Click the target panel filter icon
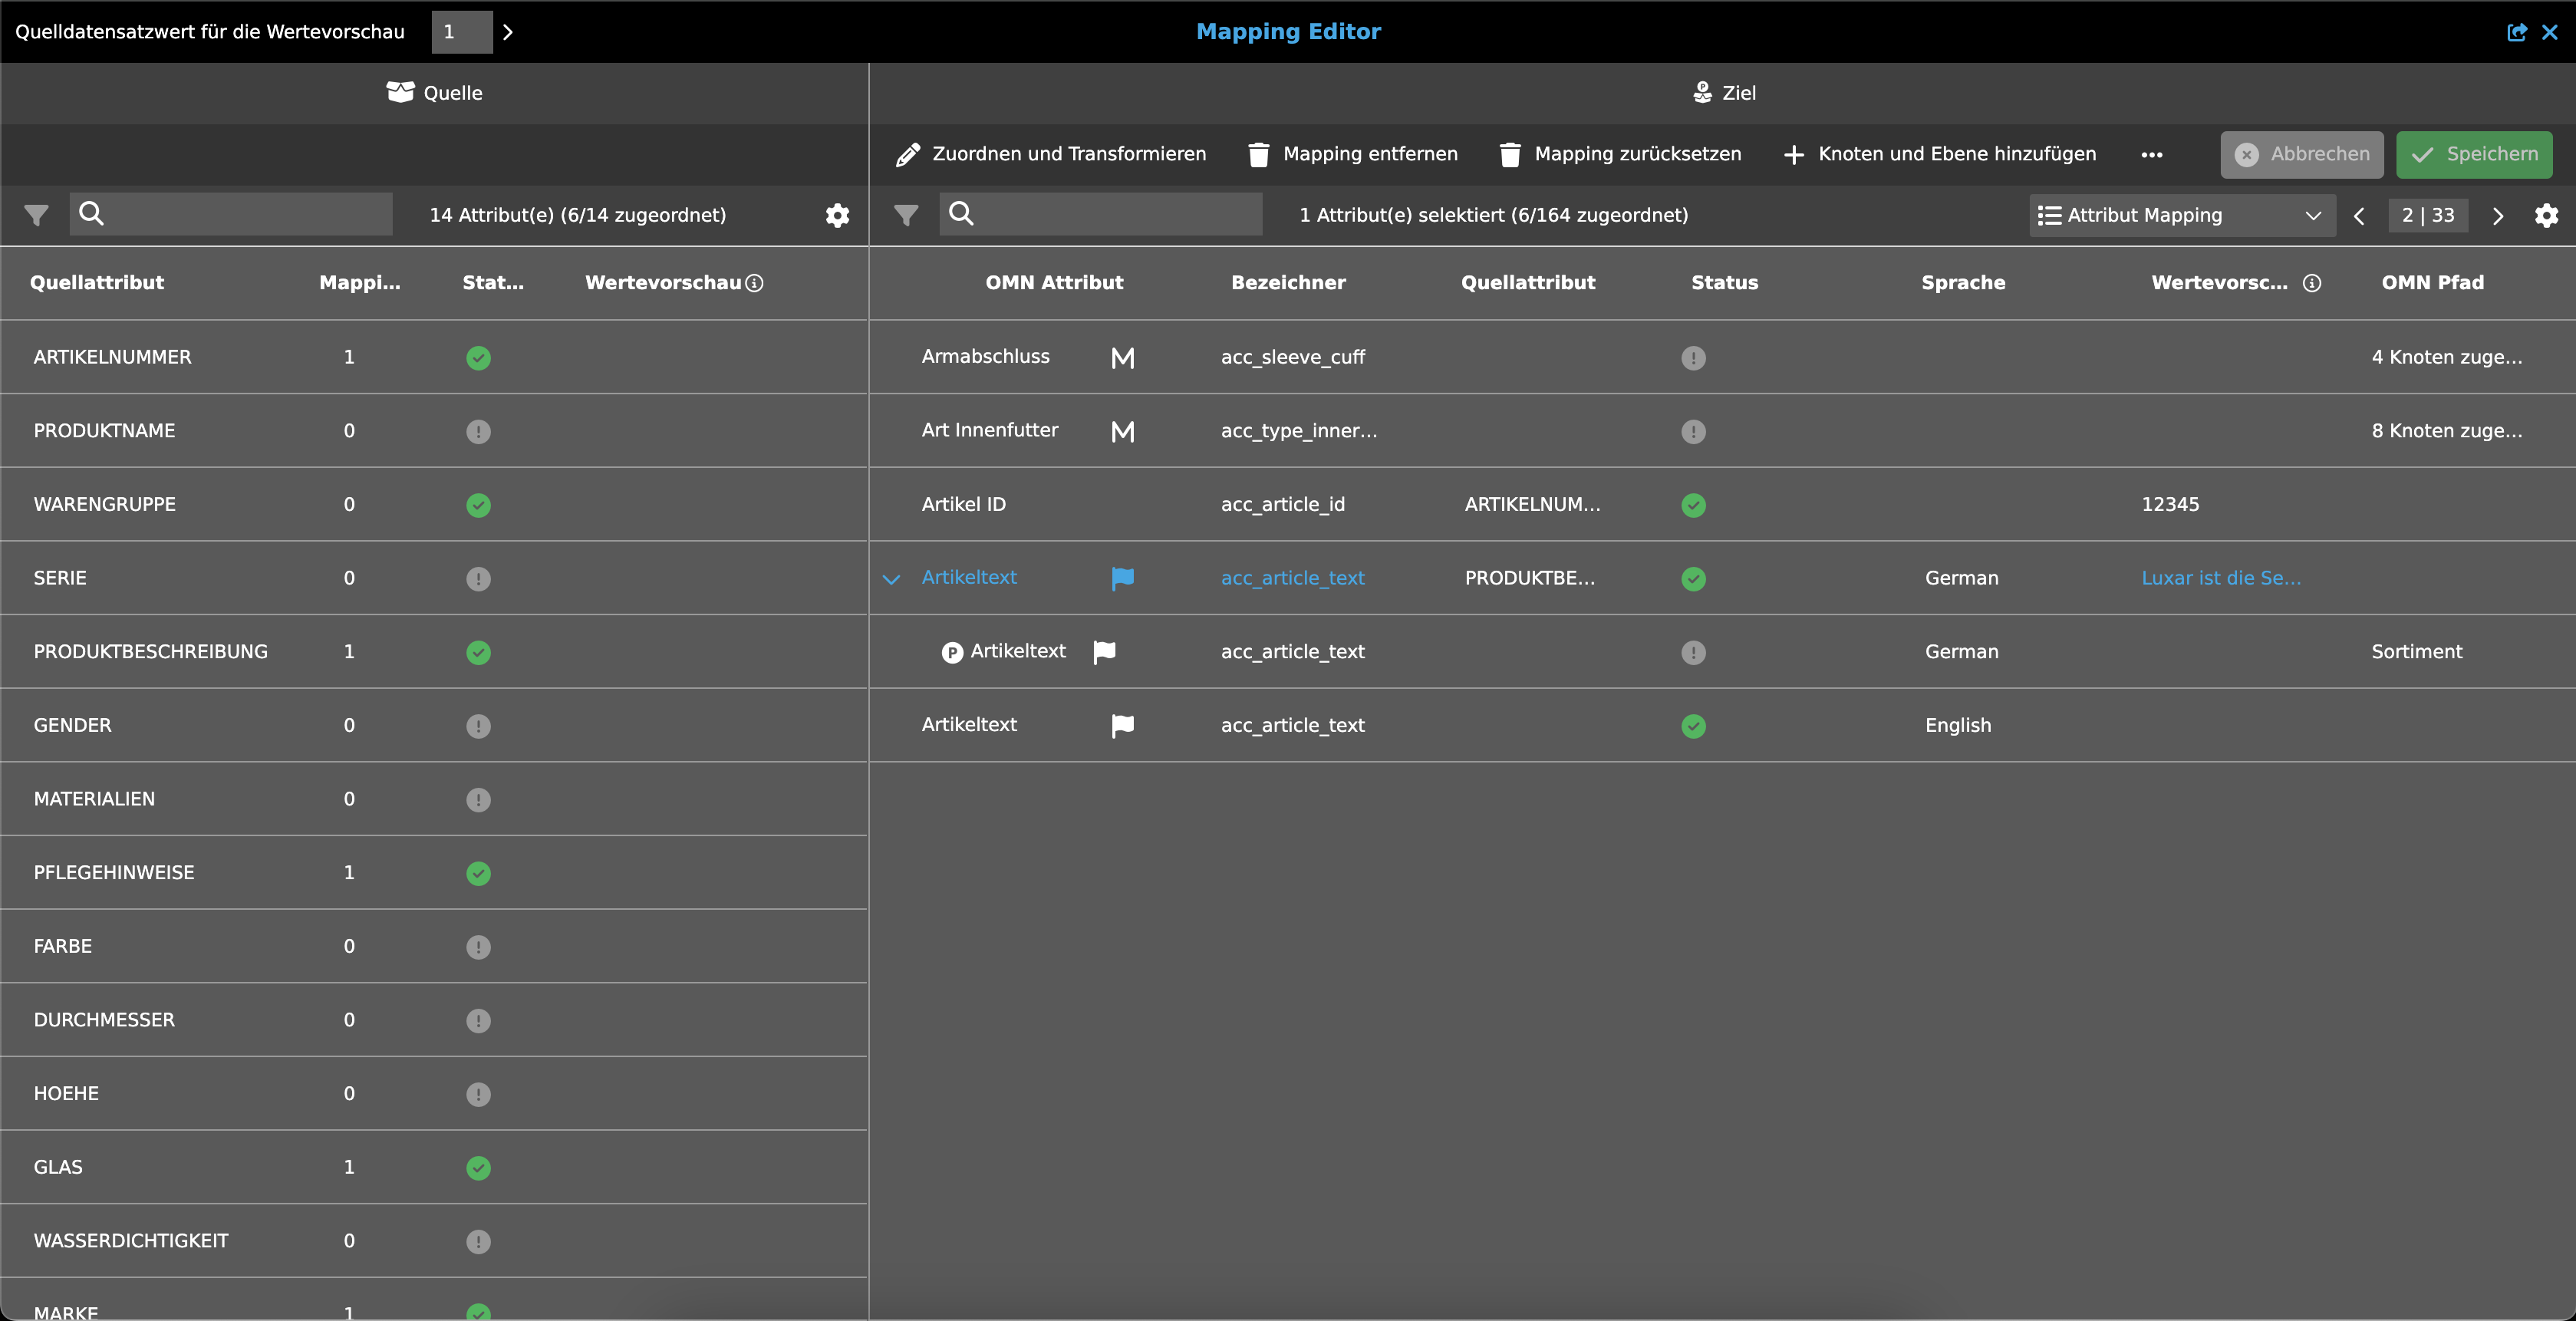2576x1321 pixels. pyautogui.click(x=906, y=215)
